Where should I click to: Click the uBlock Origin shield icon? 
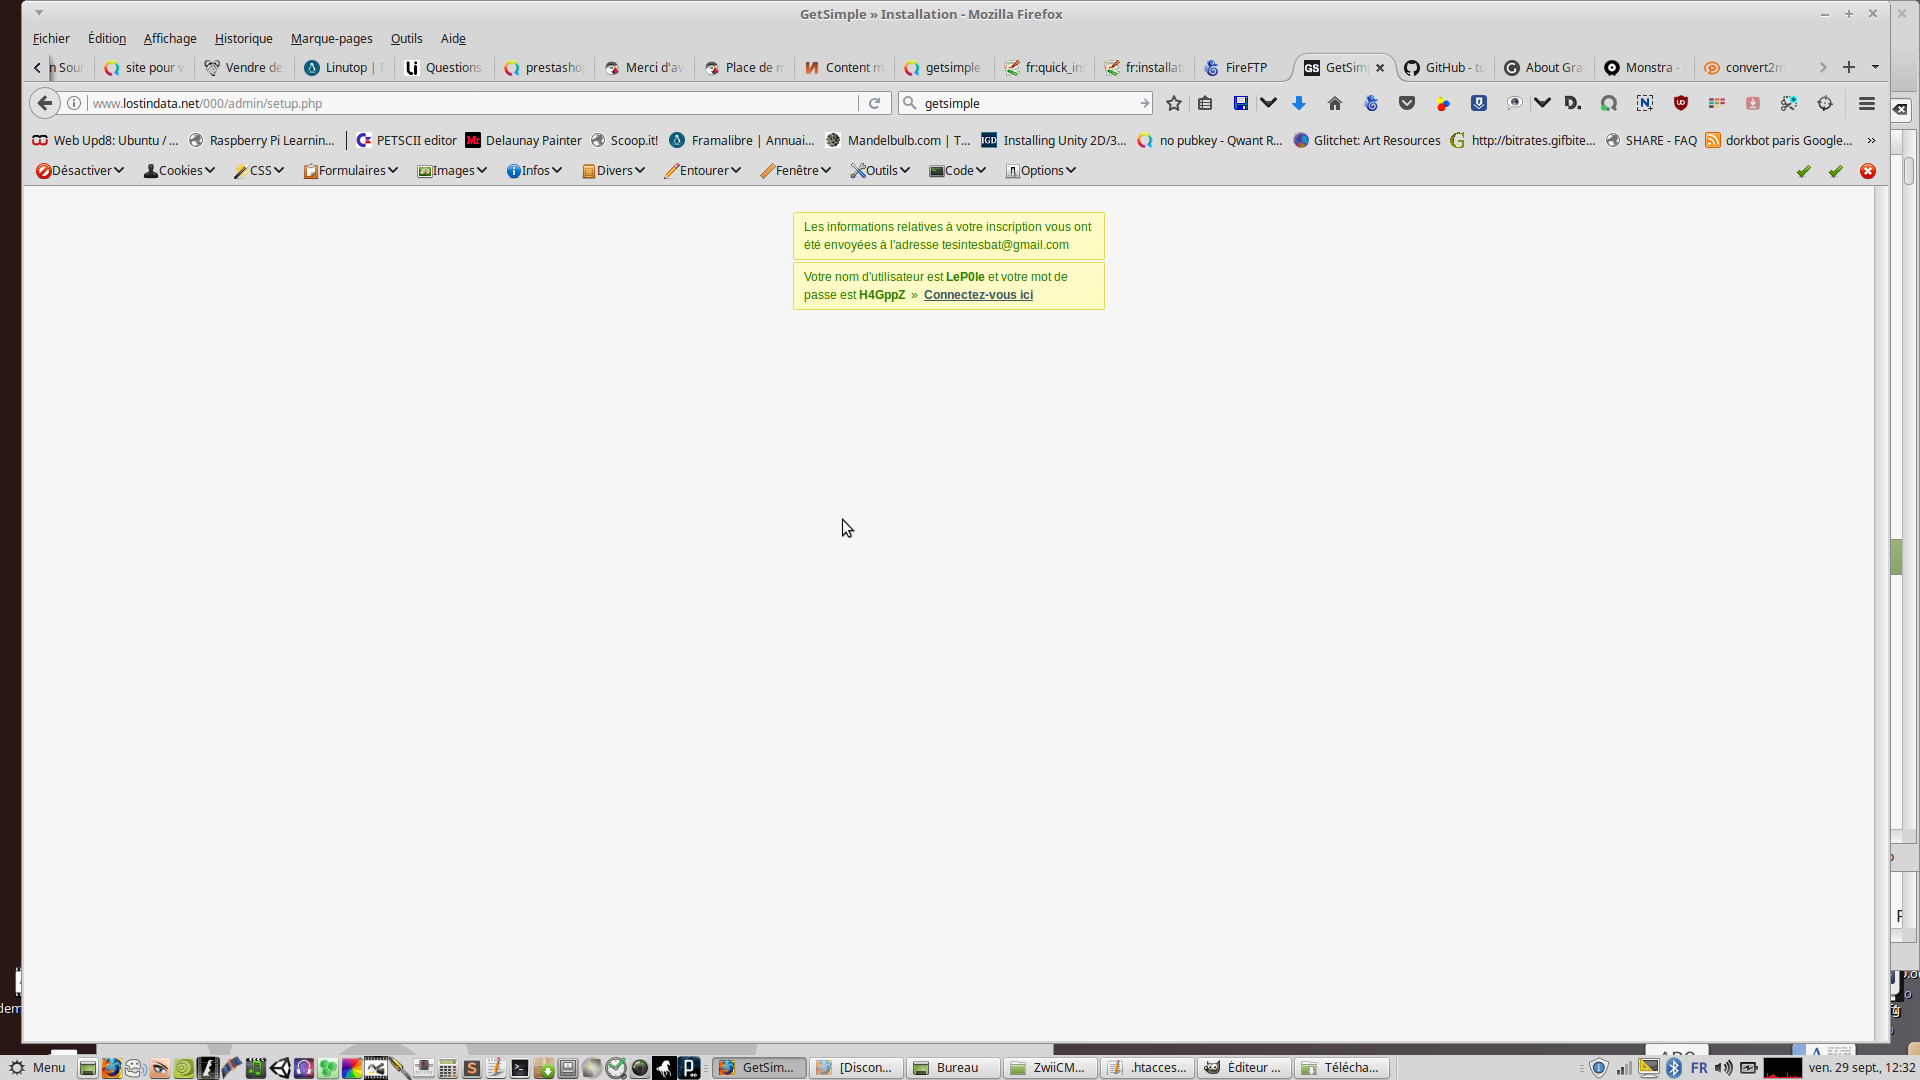1681,103
